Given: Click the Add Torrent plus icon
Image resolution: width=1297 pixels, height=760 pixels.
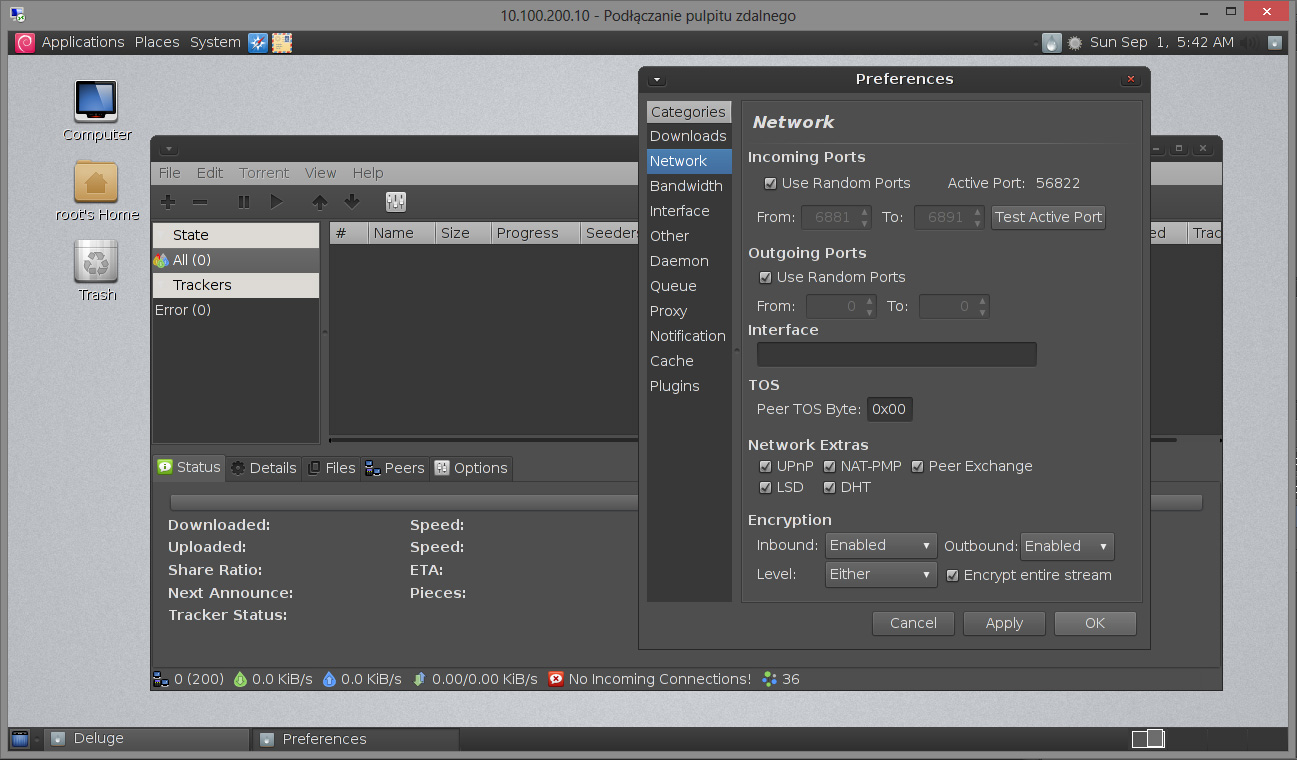Looking at the screenshot, I should (168, 202).
